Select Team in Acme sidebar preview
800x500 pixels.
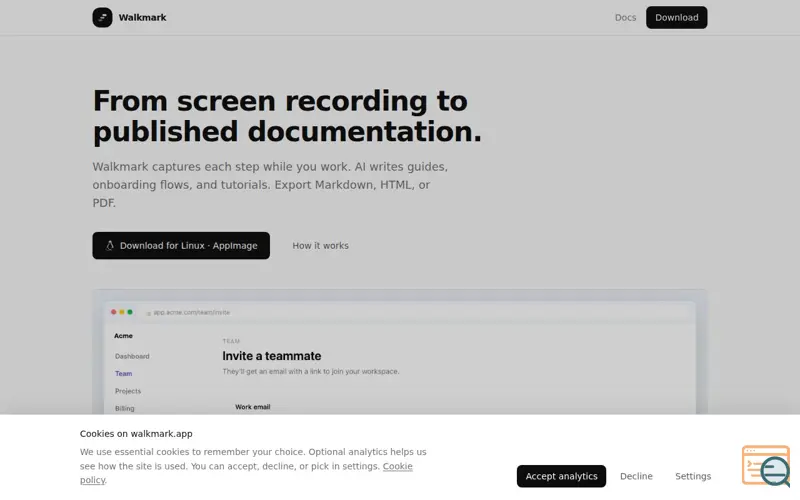tap(123, 373)
